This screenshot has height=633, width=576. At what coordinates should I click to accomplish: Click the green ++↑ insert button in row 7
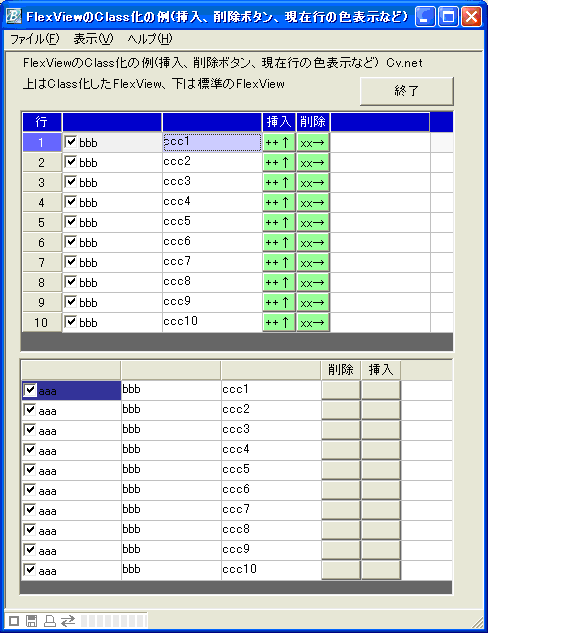point(279,263)
